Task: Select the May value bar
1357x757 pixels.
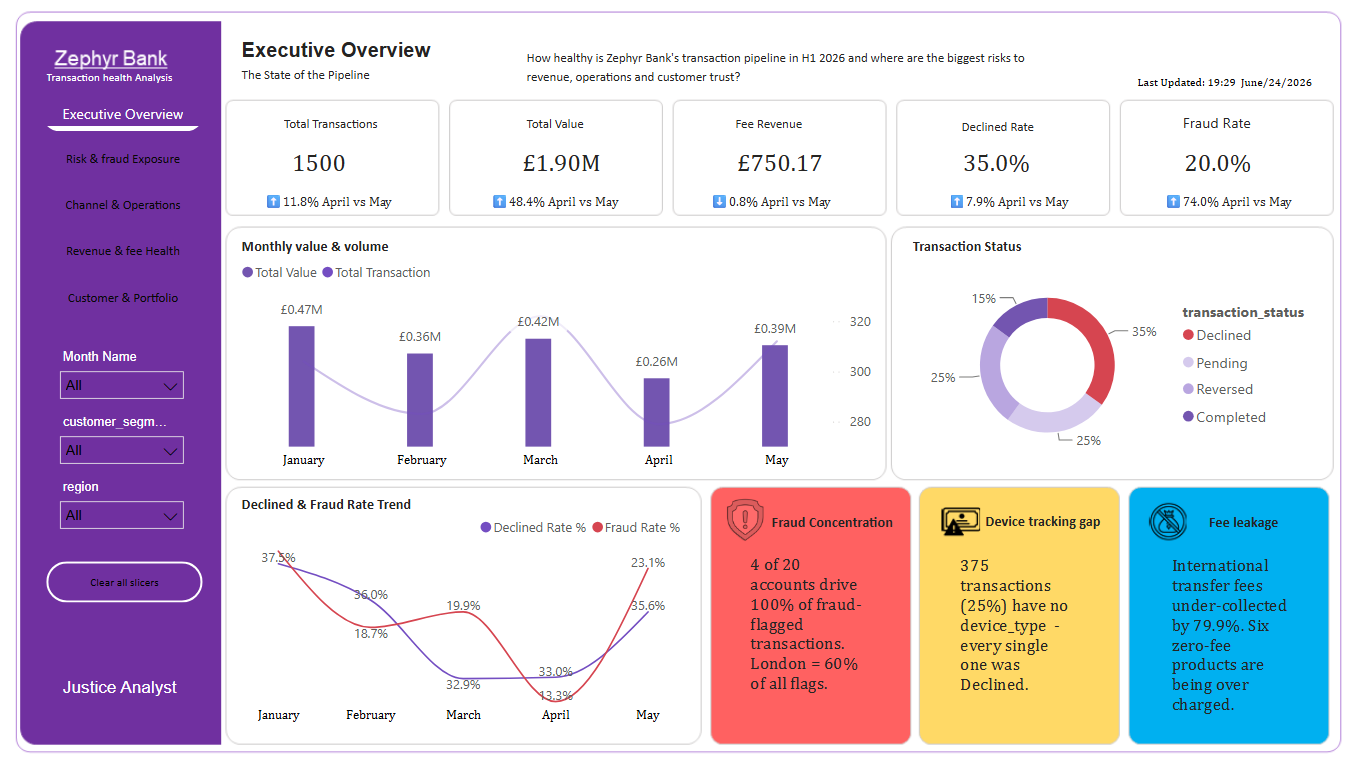Action: (x=775, y=396)
